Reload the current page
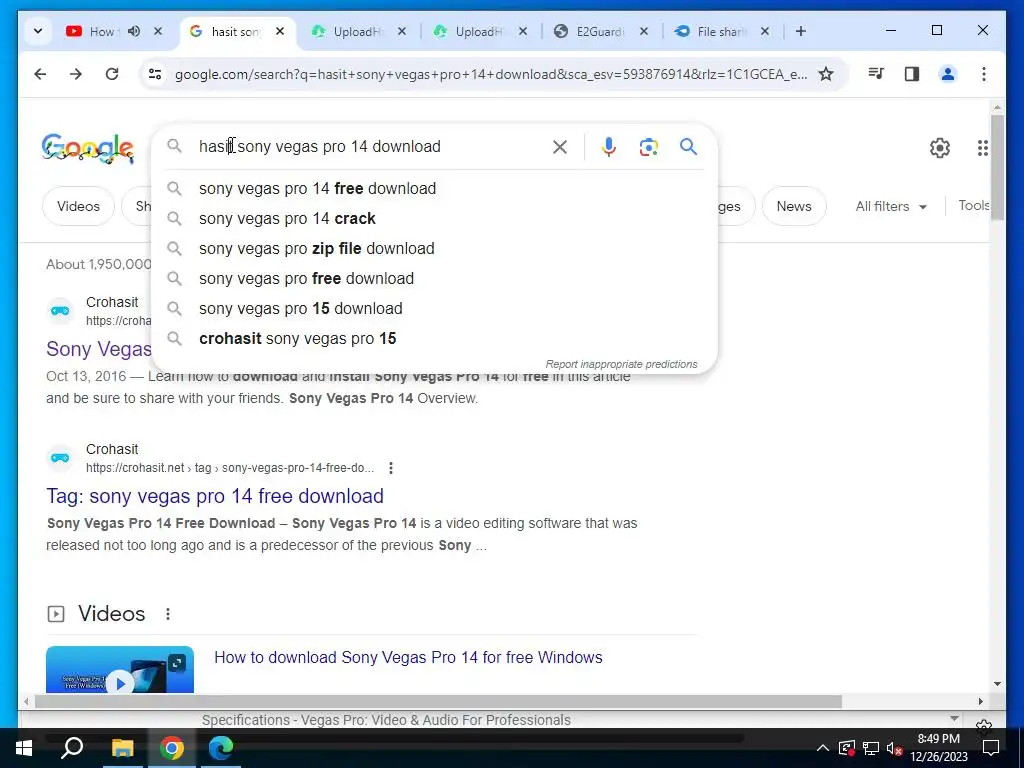Viewport: 1024px width, 768px height. tap(112, 74)
